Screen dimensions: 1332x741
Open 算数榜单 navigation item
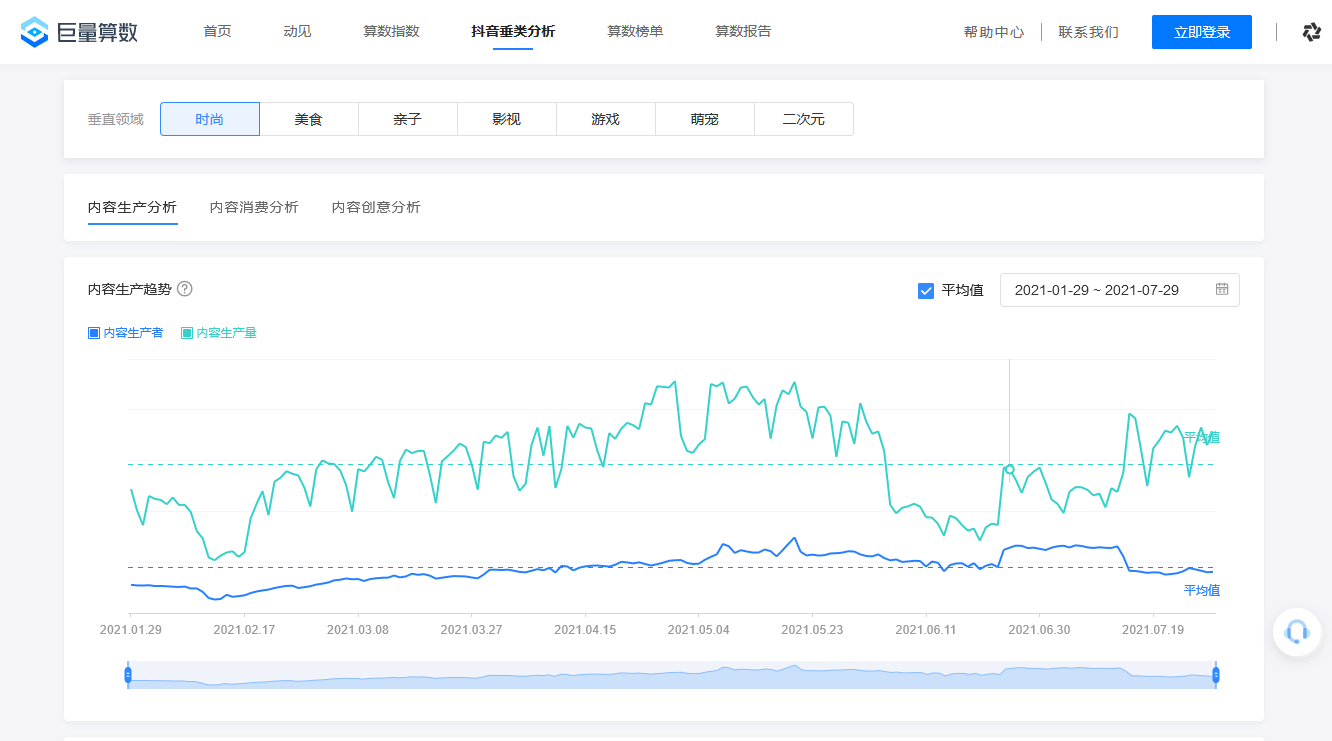coord(635,32)
